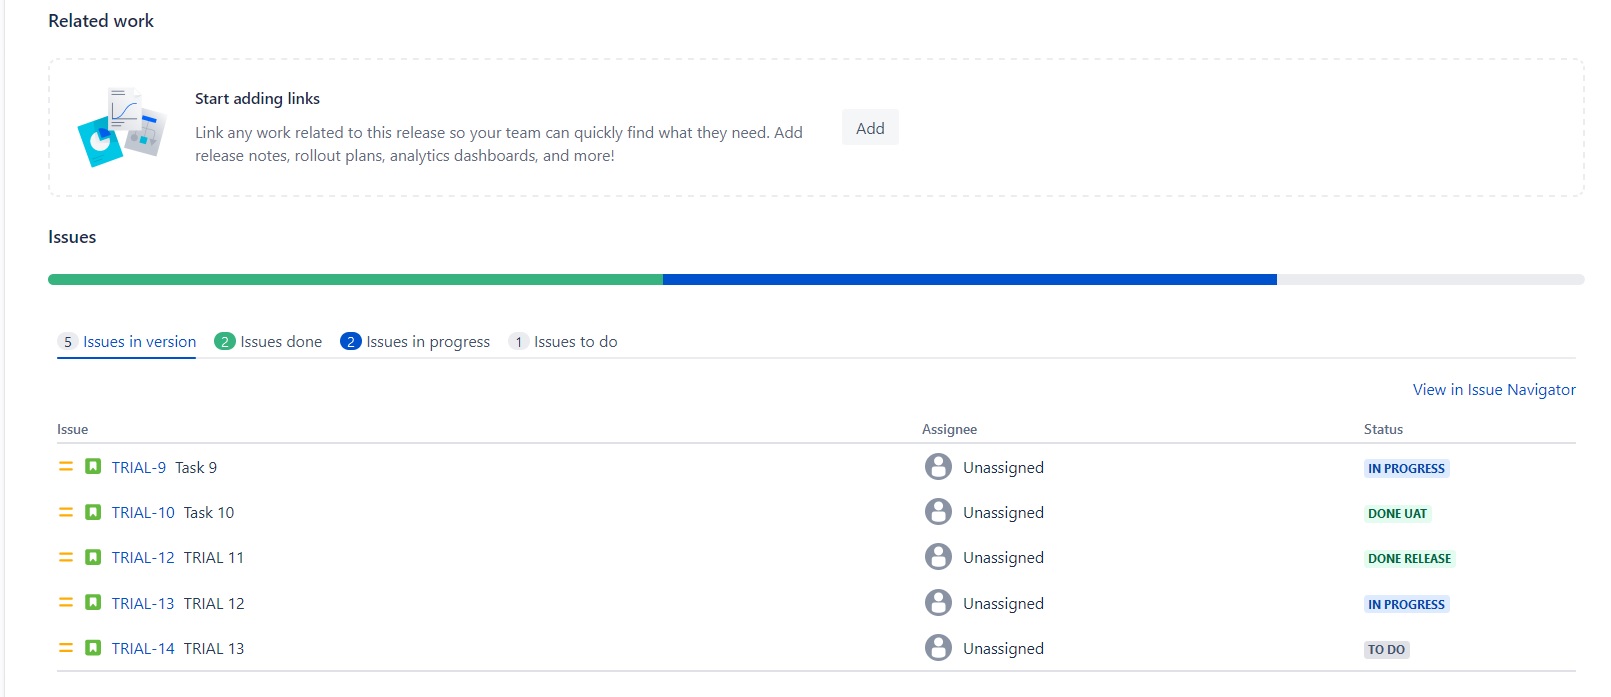
Task: Click the DONE UAT status badge
Action: pos(1397,514)
